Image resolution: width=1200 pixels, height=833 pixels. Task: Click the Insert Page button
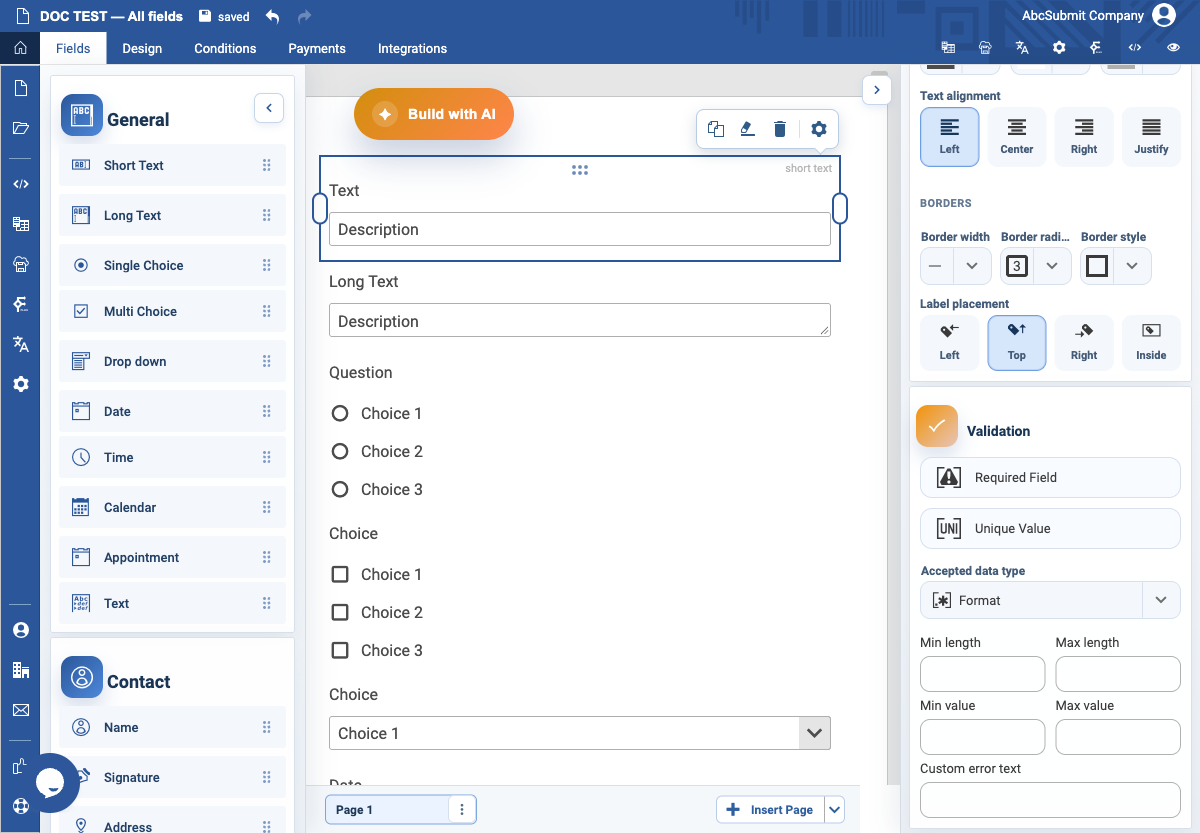(x=771, y=809)
